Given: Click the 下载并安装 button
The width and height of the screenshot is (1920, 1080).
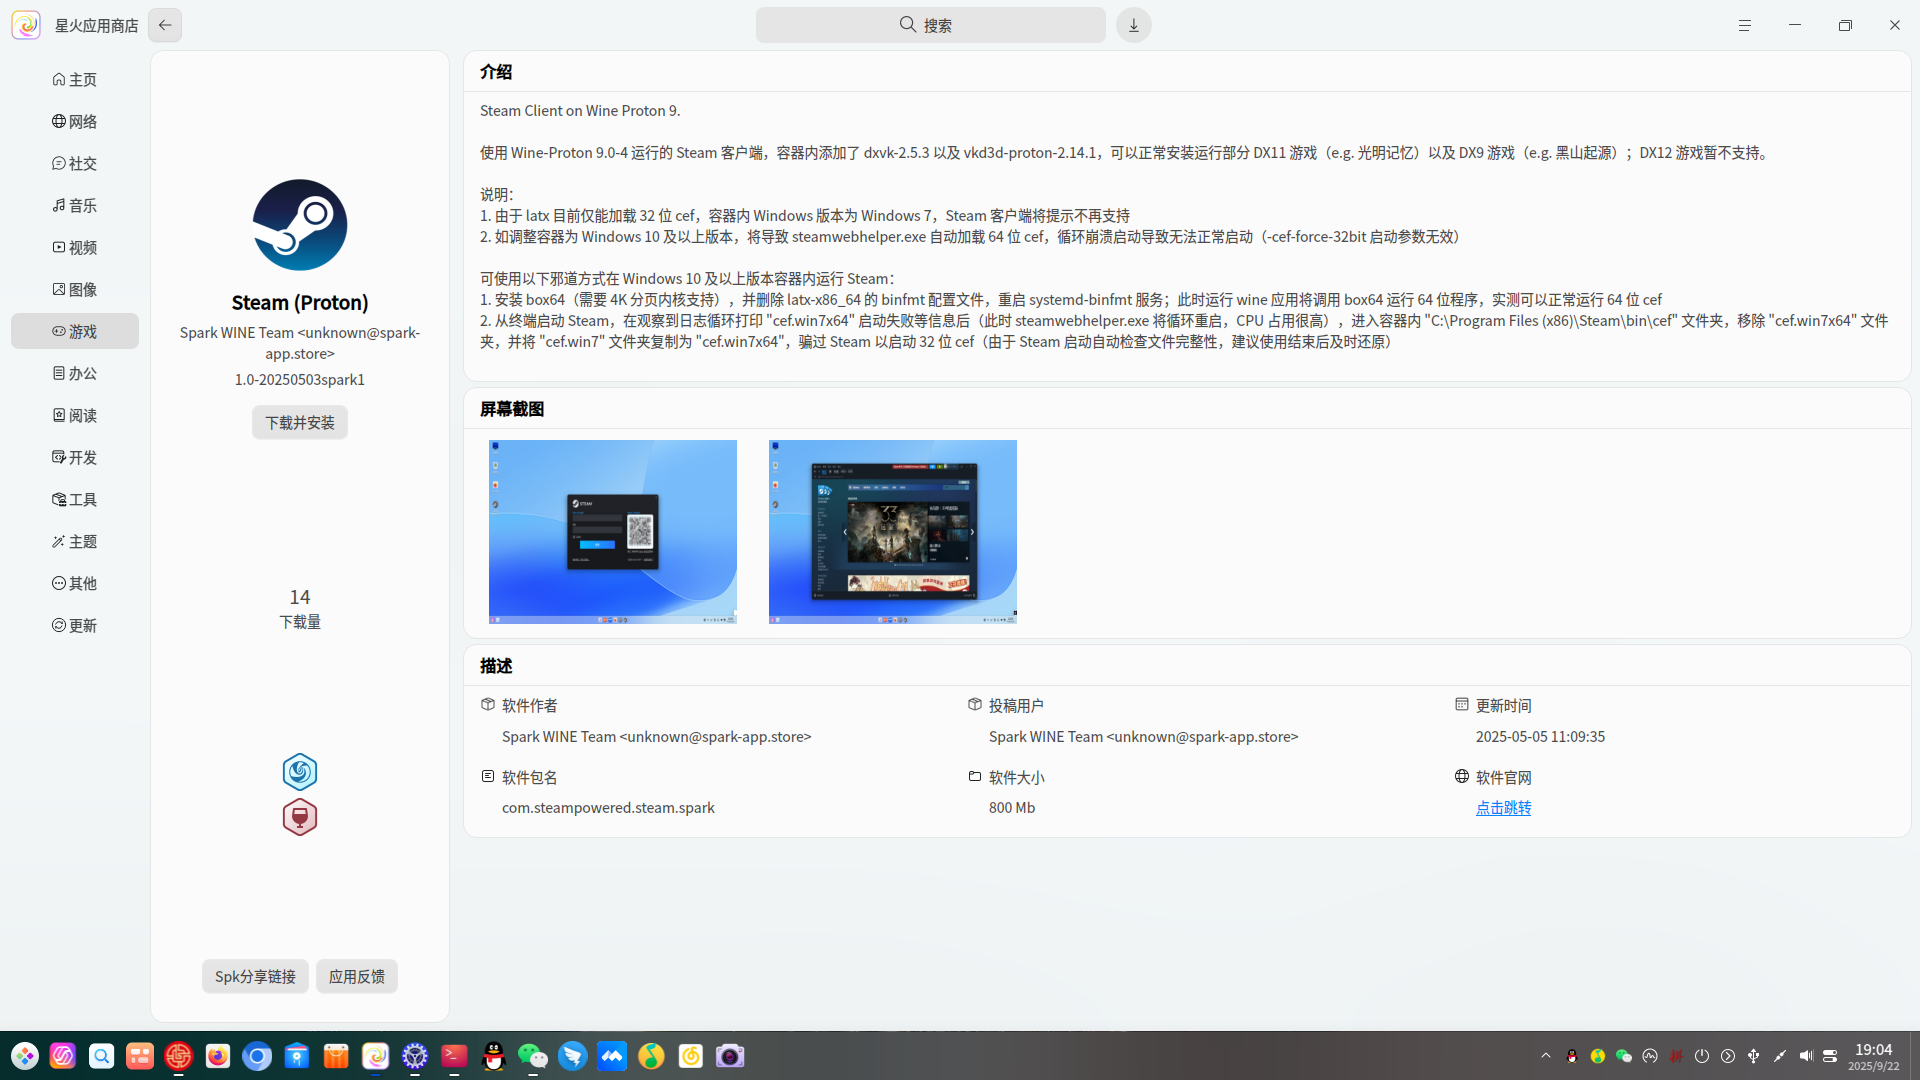Looking at the screenshot, I should pyautogui.click(x=300, y=423).
